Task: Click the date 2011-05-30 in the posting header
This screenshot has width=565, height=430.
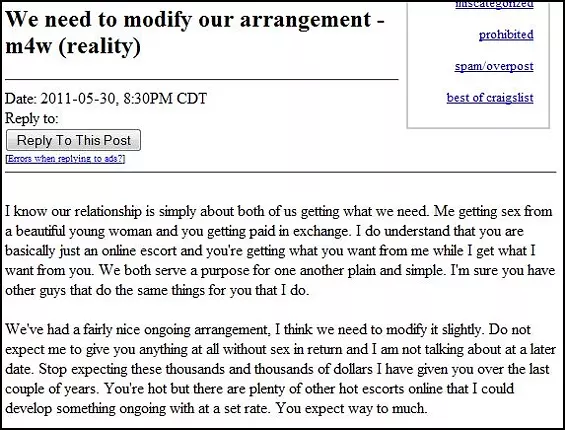Action: (78, 99)
